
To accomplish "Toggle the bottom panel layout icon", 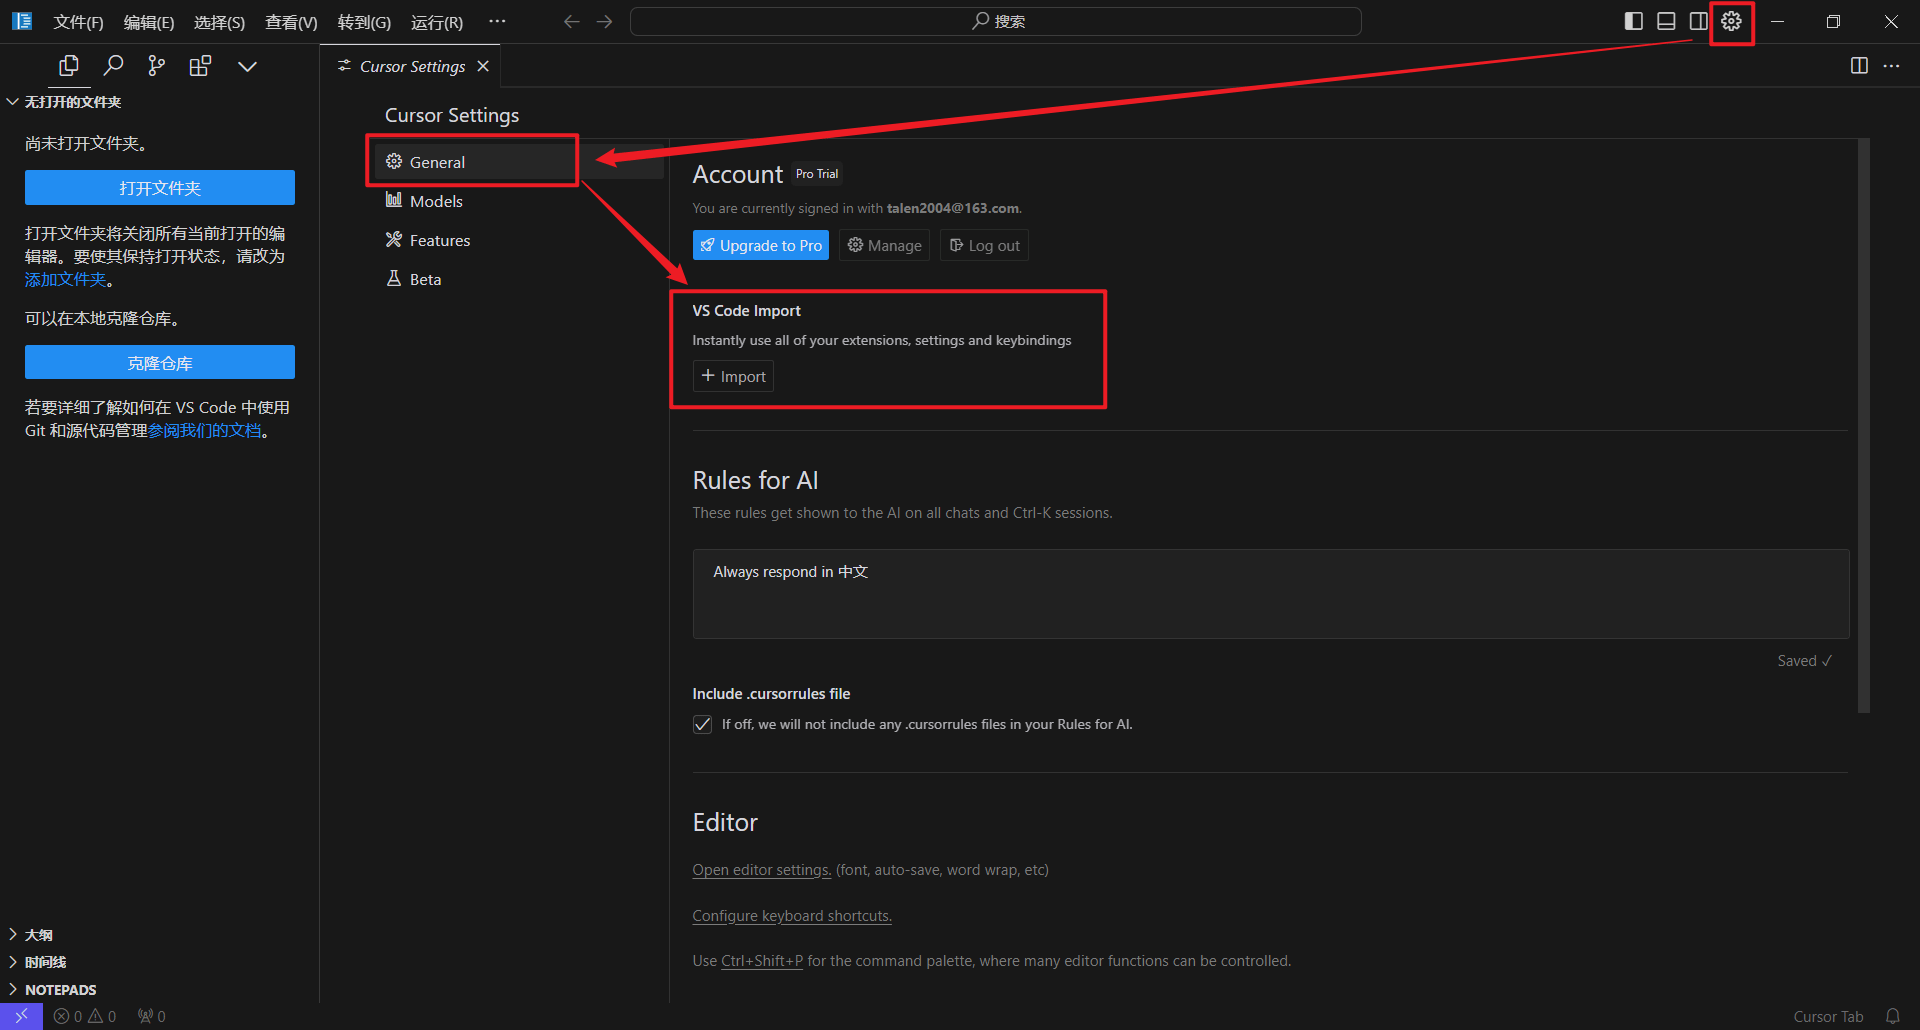I will click(x=1666, y=21).
